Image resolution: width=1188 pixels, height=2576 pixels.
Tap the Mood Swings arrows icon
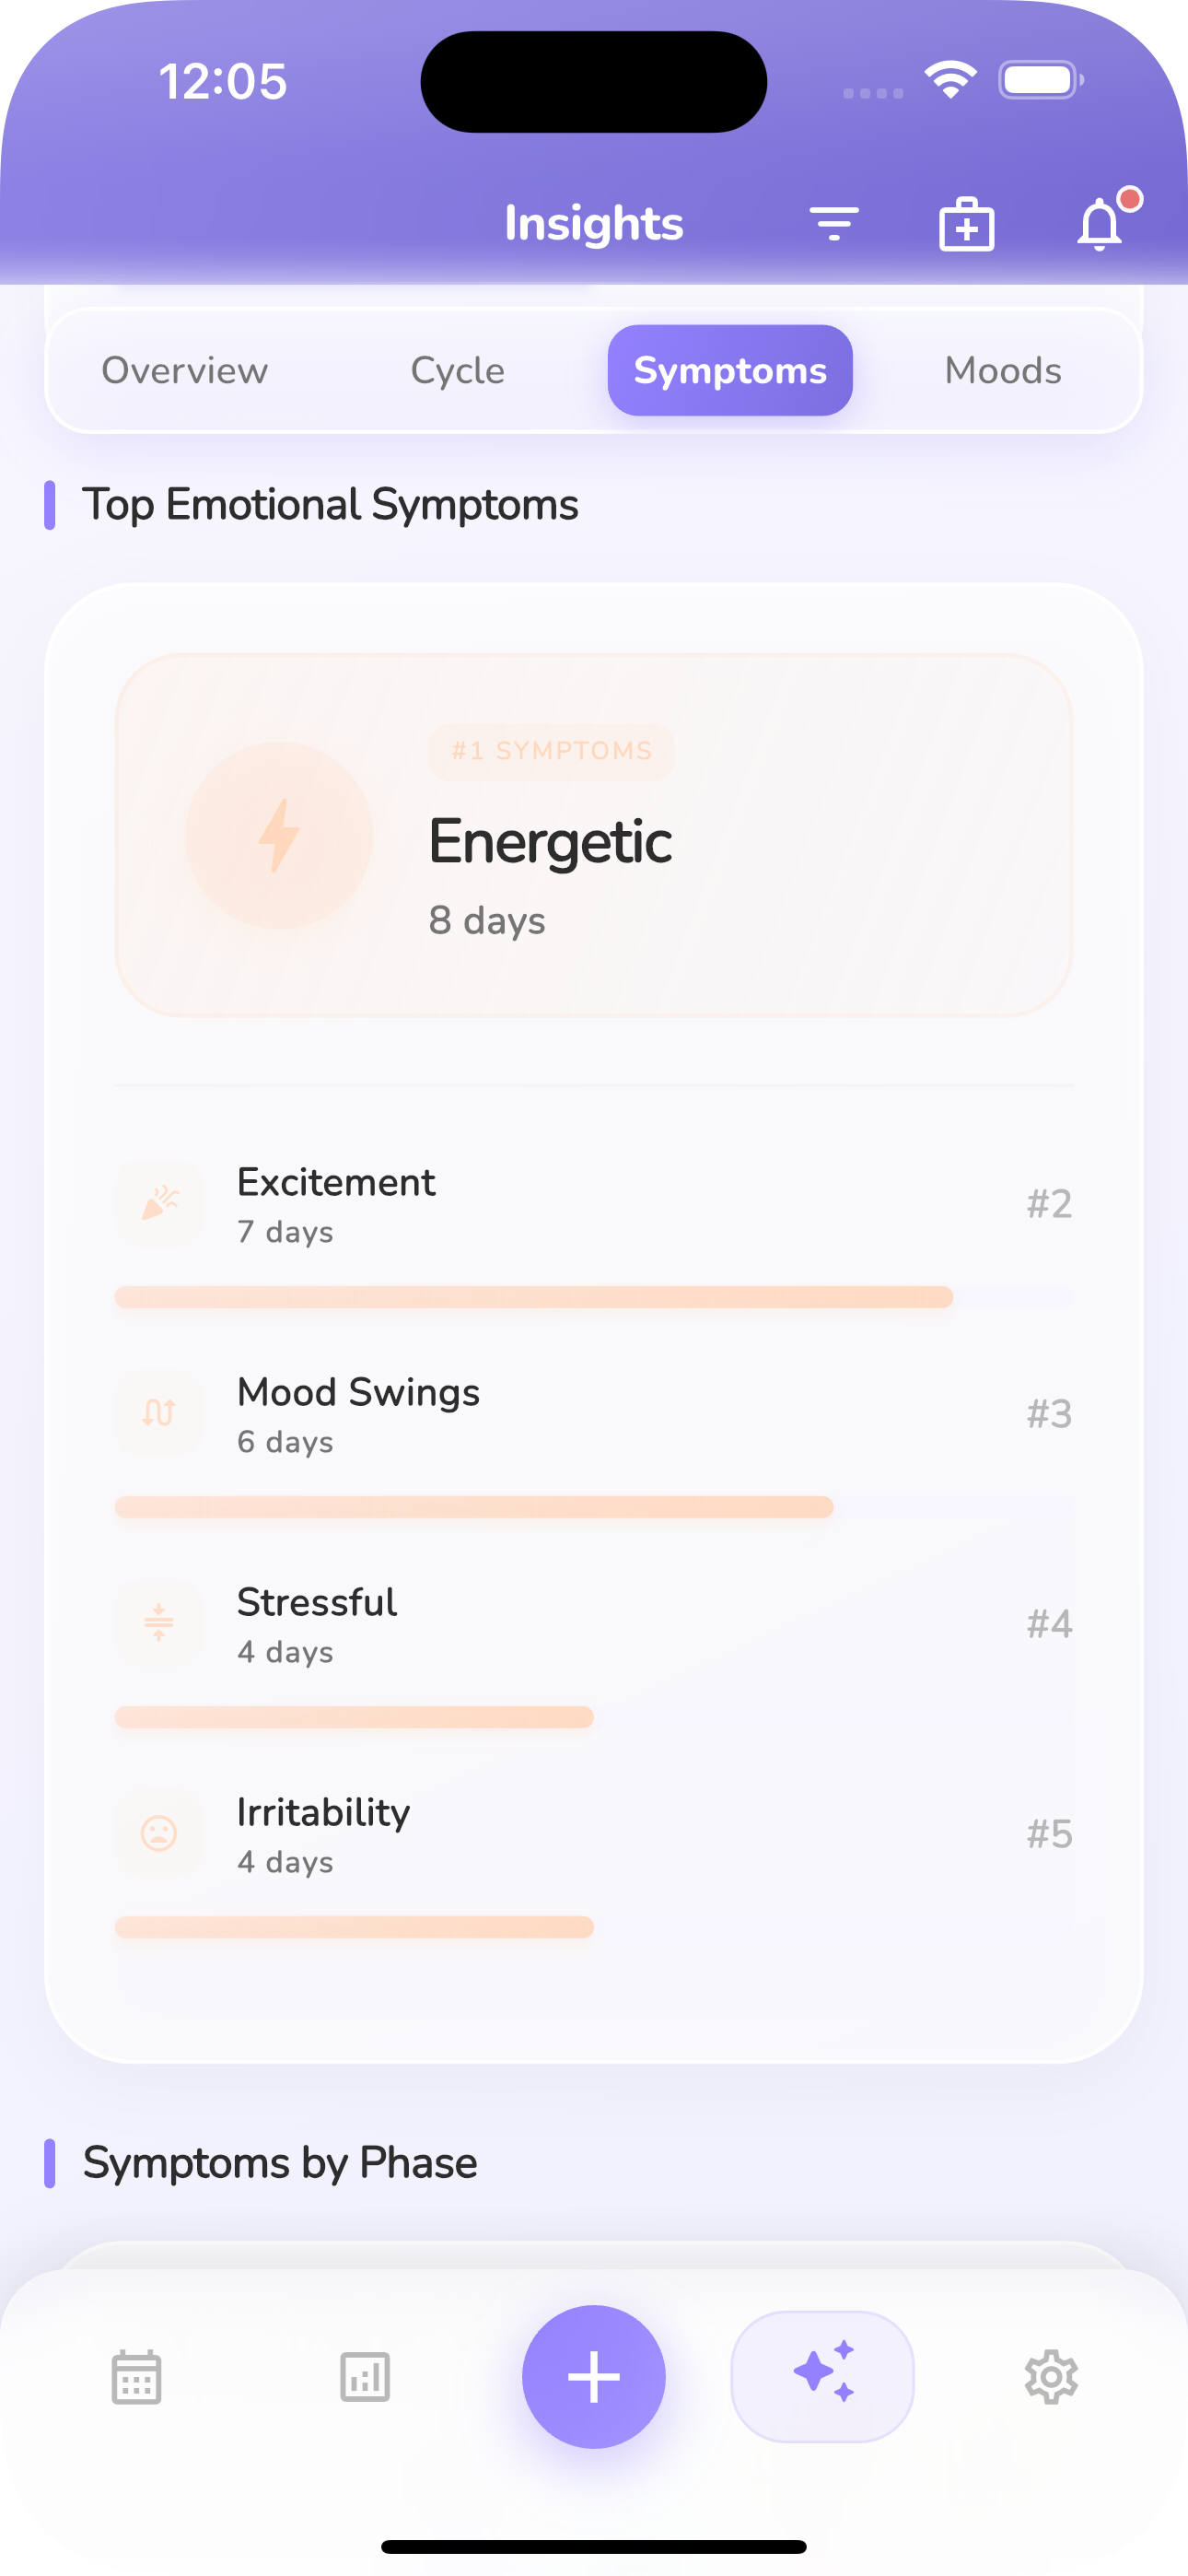click(159, 1413)
